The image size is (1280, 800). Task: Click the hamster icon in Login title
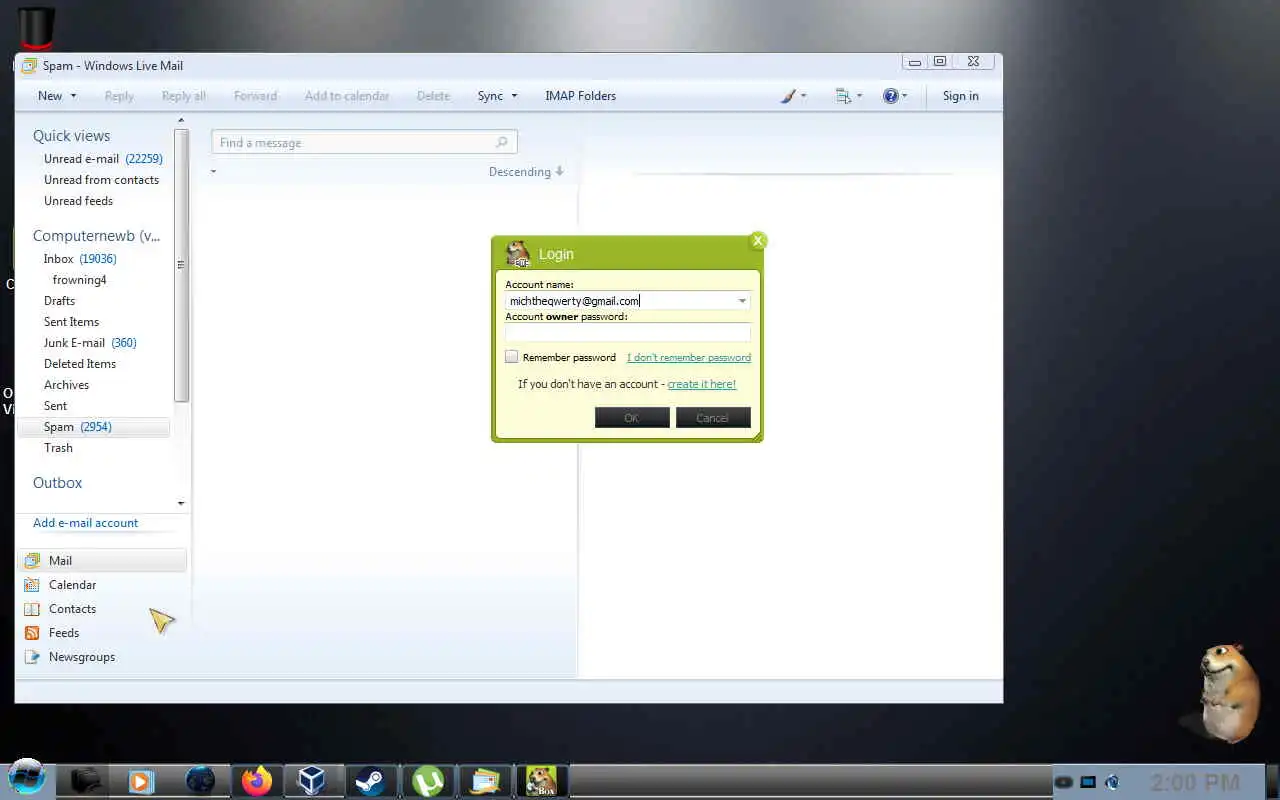(517, 254)
